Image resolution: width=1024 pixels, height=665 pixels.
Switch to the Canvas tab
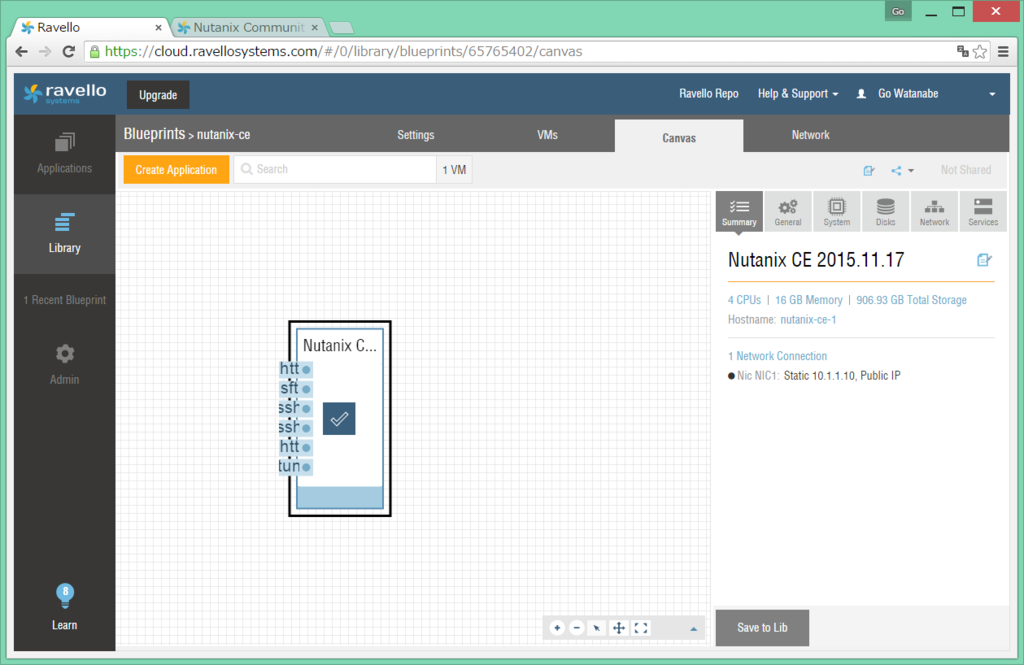click(x=679, y=136)
